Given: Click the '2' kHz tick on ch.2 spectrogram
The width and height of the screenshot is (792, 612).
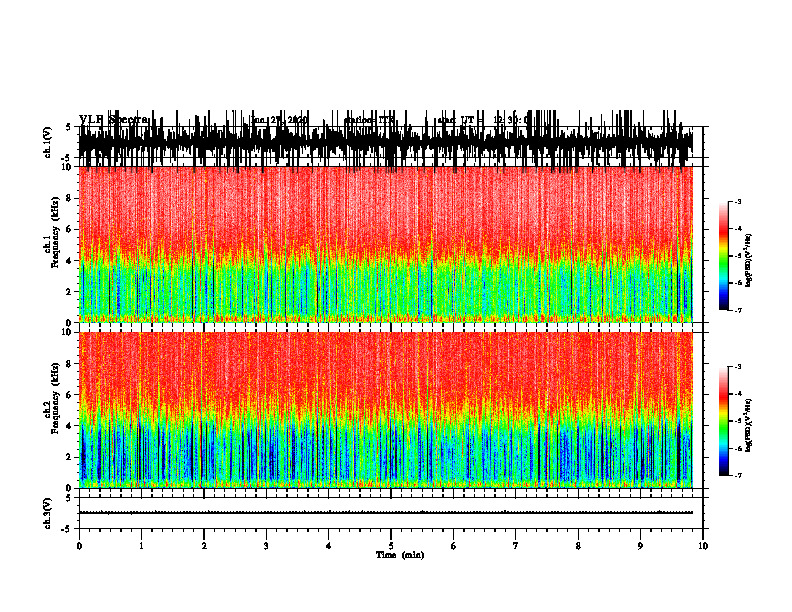Looking at the screenshot, I should coord(70,457).
